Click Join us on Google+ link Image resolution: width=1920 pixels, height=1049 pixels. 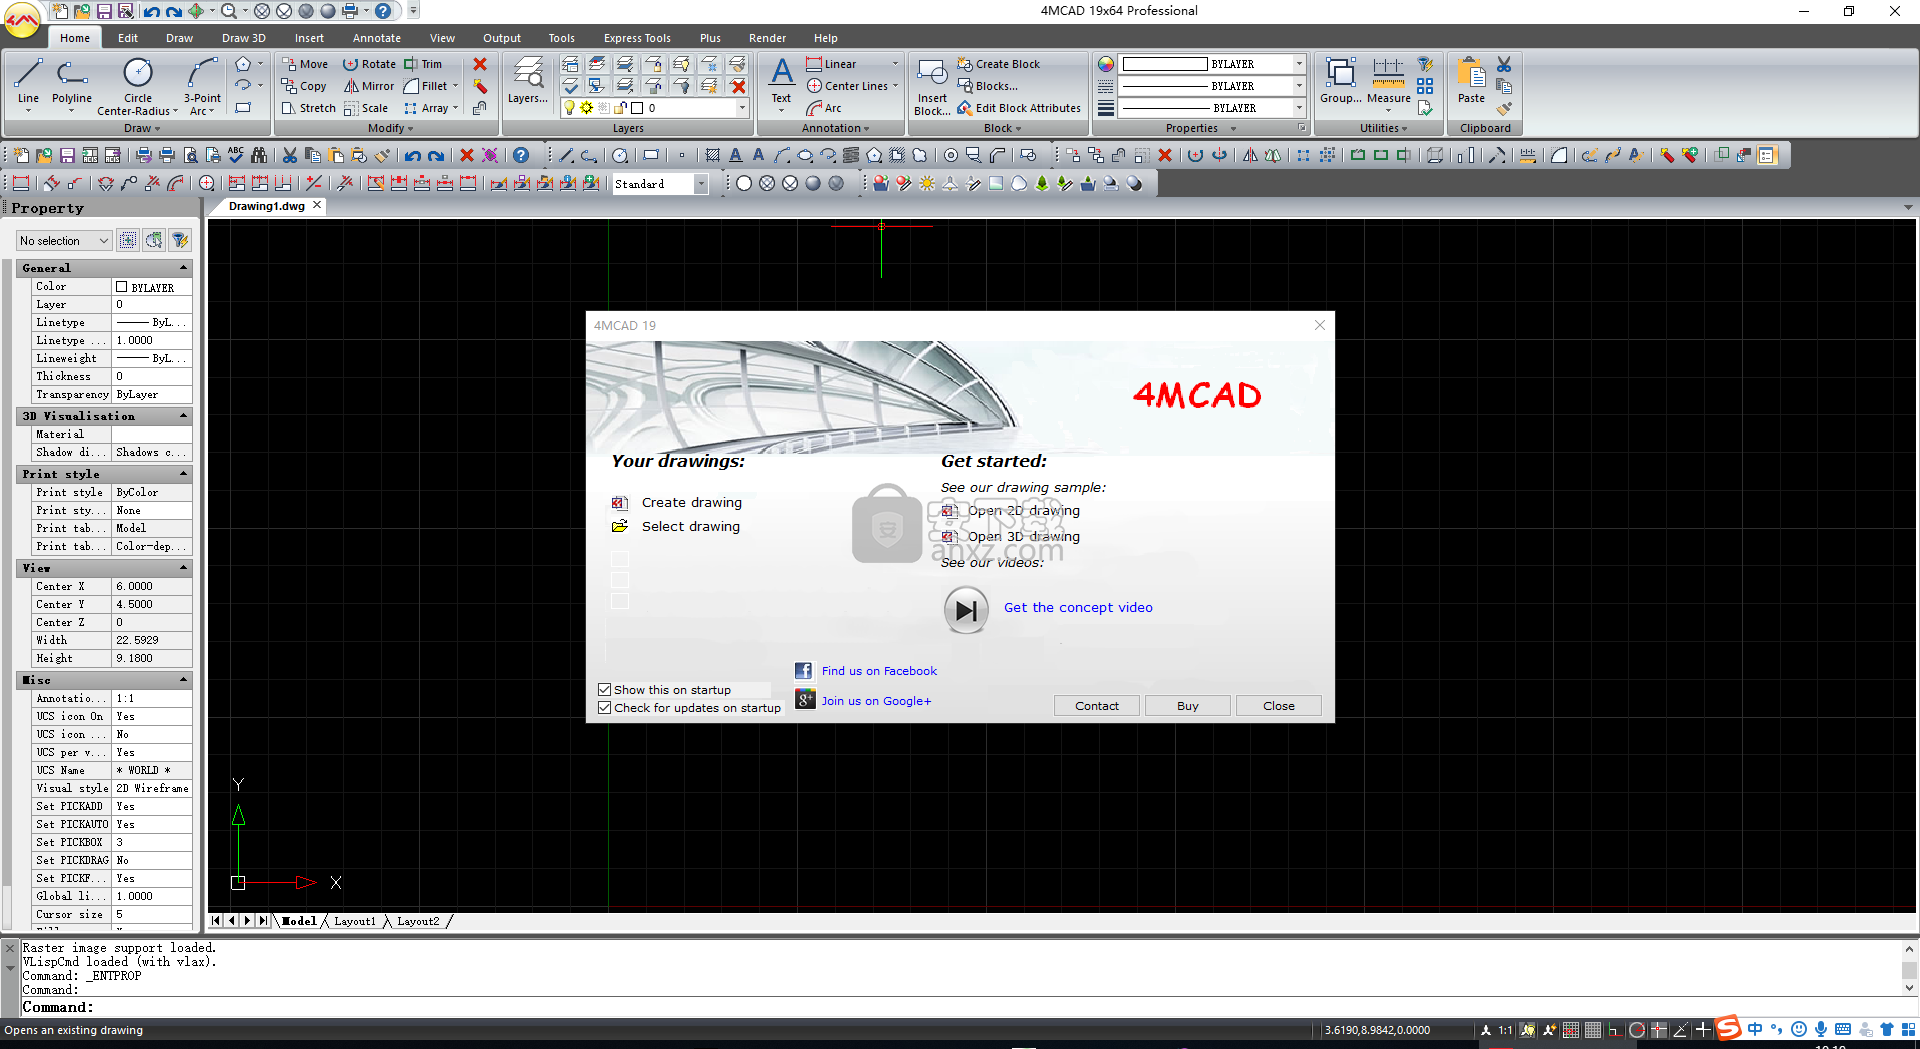(876, 701)
